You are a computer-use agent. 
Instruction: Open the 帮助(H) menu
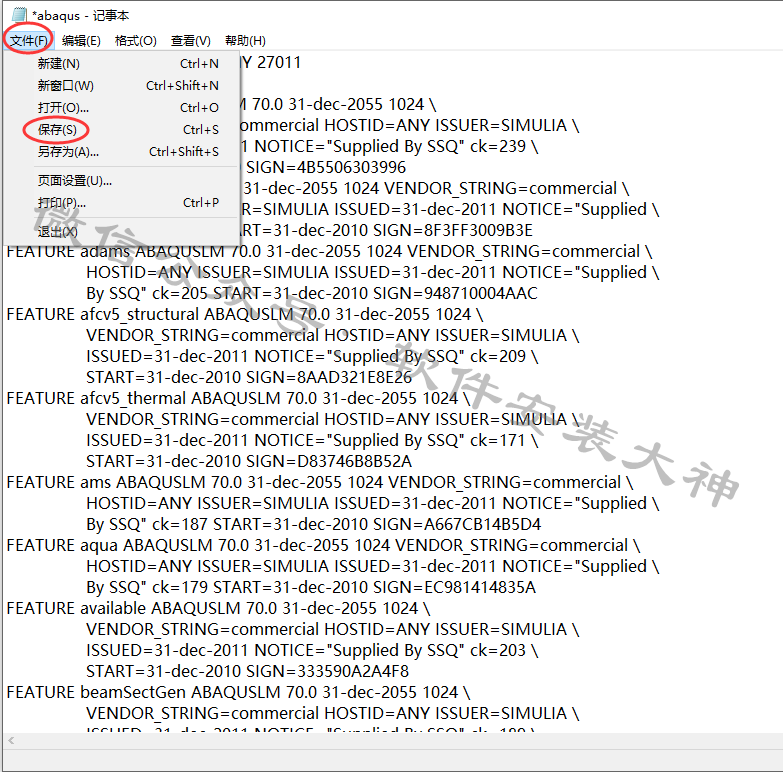(x=245, y=40)
